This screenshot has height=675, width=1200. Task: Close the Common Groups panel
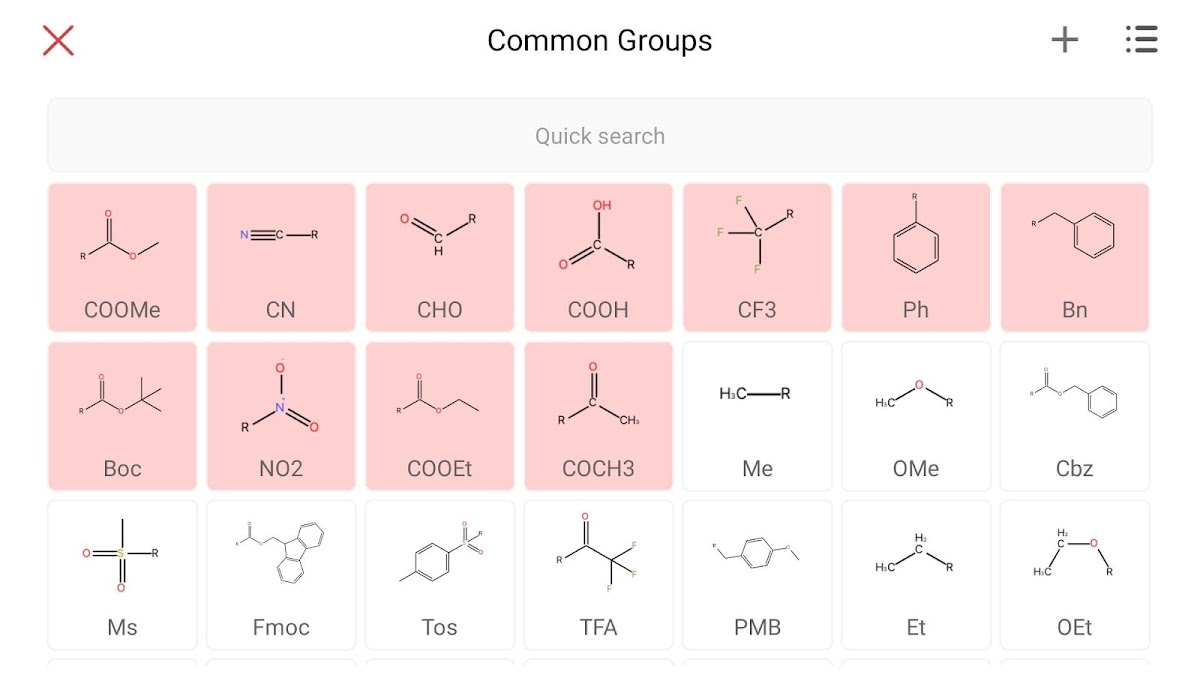58,40
